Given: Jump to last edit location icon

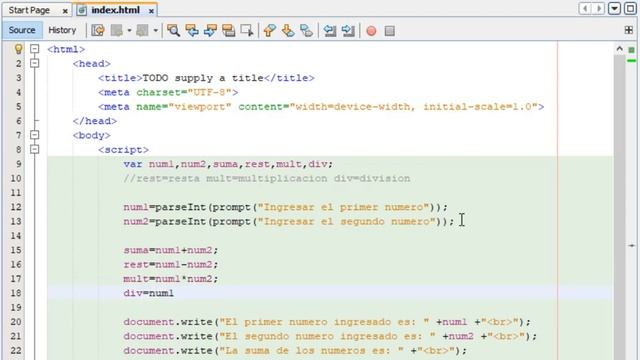Looking at the screenshot, I should tap(98, 31).
